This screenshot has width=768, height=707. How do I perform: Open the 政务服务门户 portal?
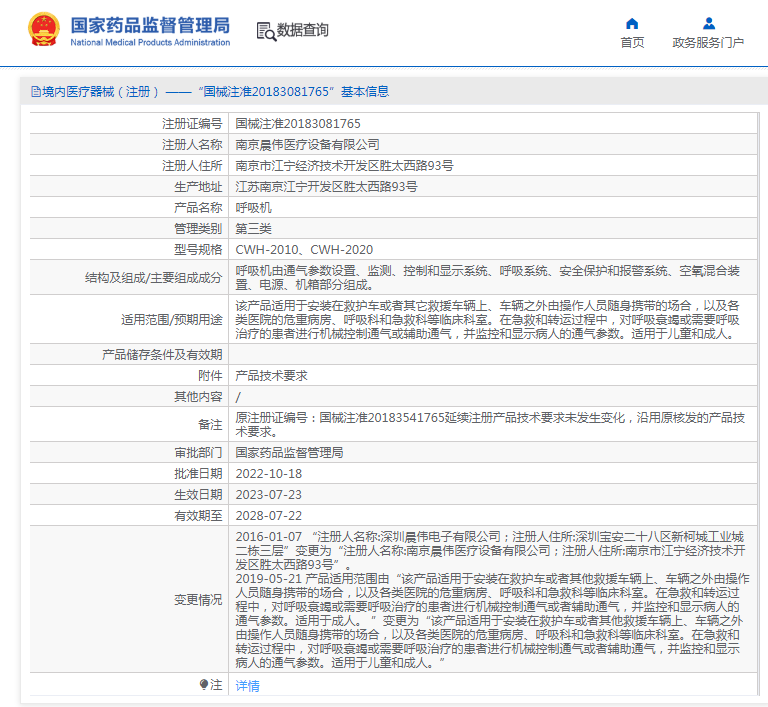[708, 42]
